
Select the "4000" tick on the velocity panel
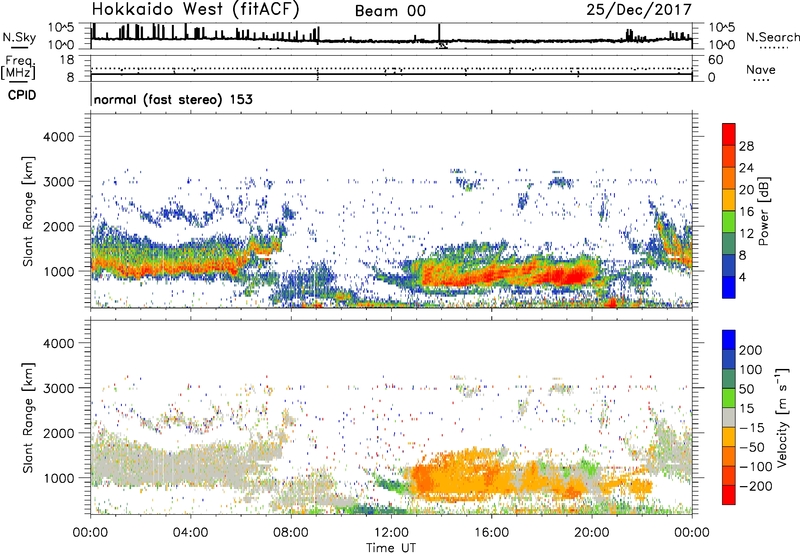pyautogui.click(x=59, y=343)
